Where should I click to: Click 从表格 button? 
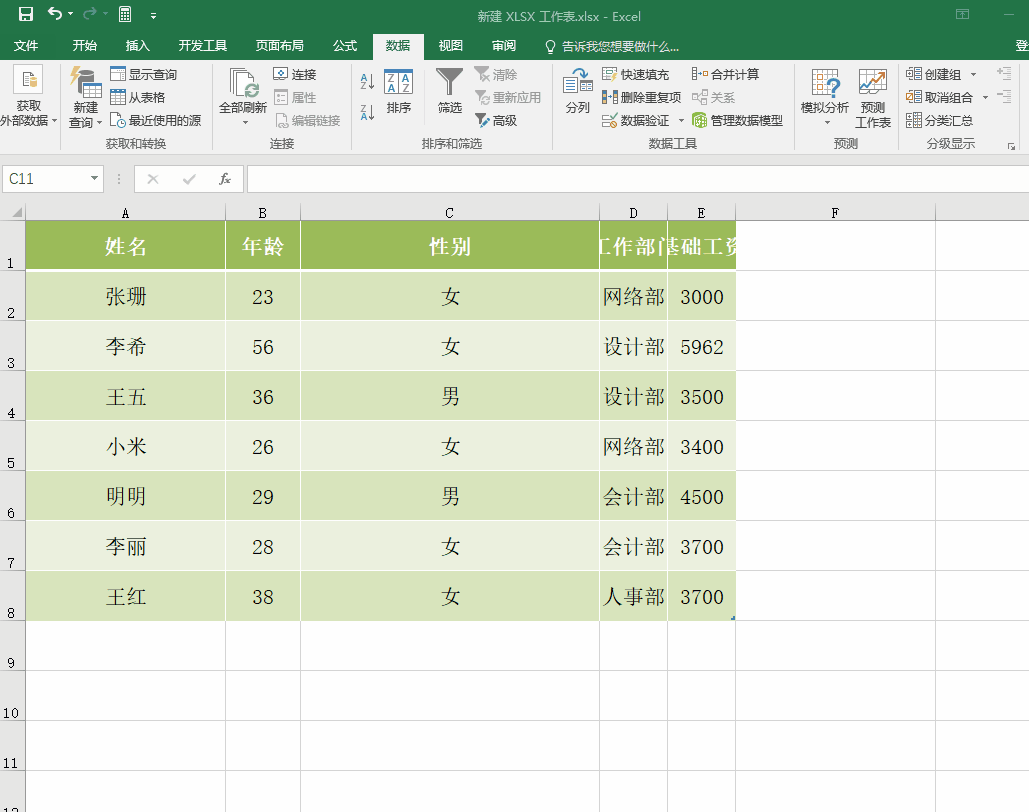point(138,97)
